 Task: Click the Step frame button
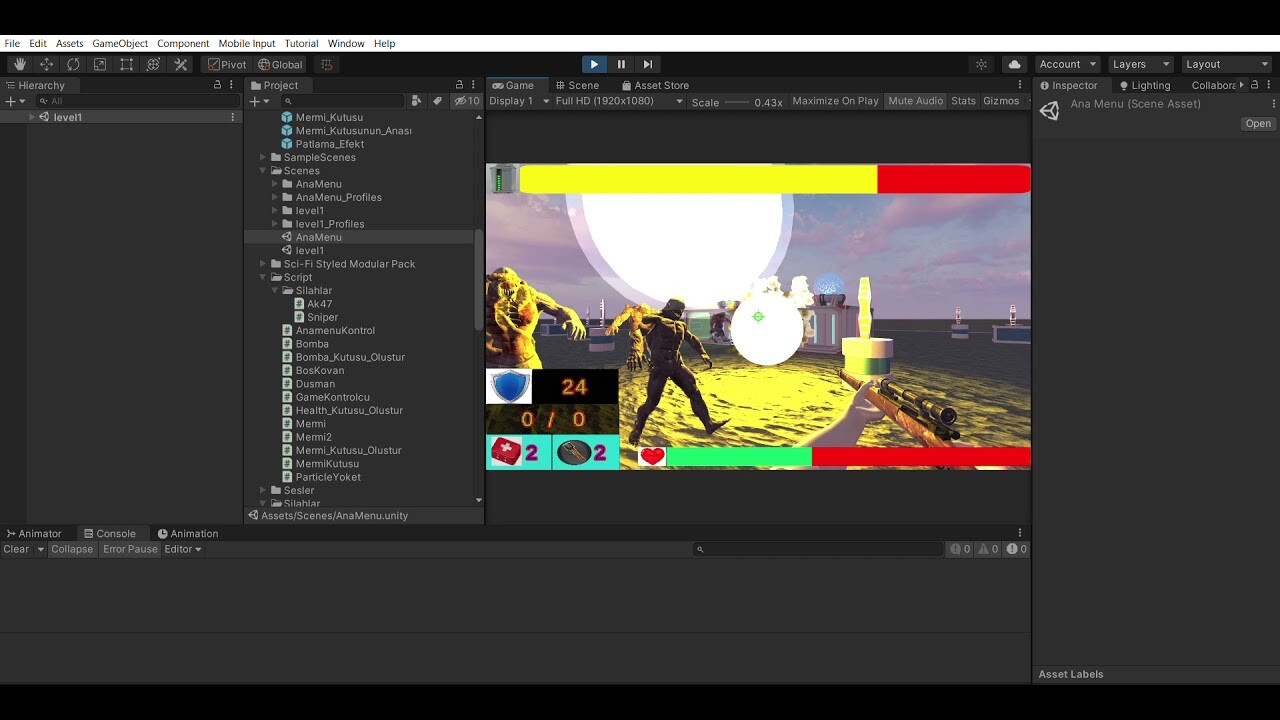click(x=648, y=64)
